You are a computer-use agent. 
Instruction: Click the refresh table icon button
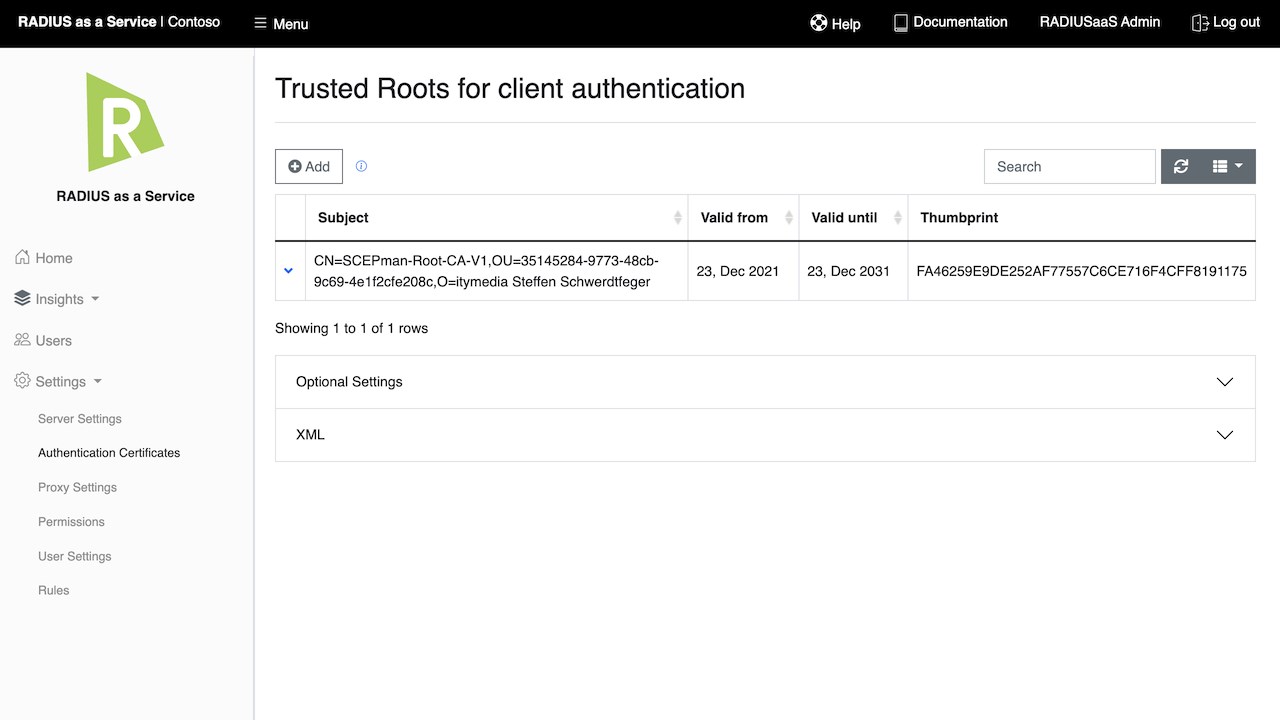1181,167
